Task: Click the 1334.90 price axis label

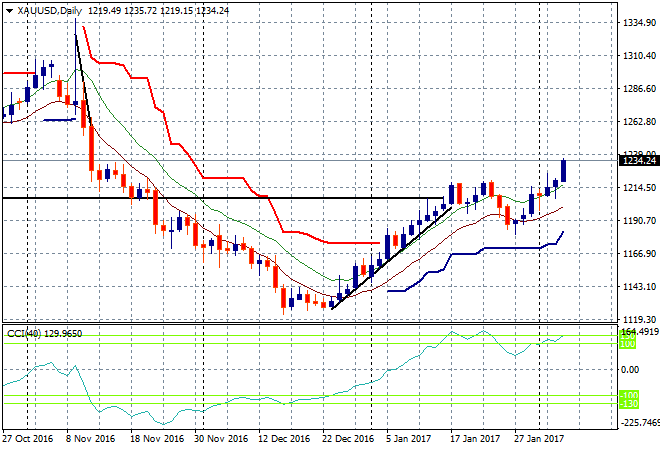Action: 639,23
